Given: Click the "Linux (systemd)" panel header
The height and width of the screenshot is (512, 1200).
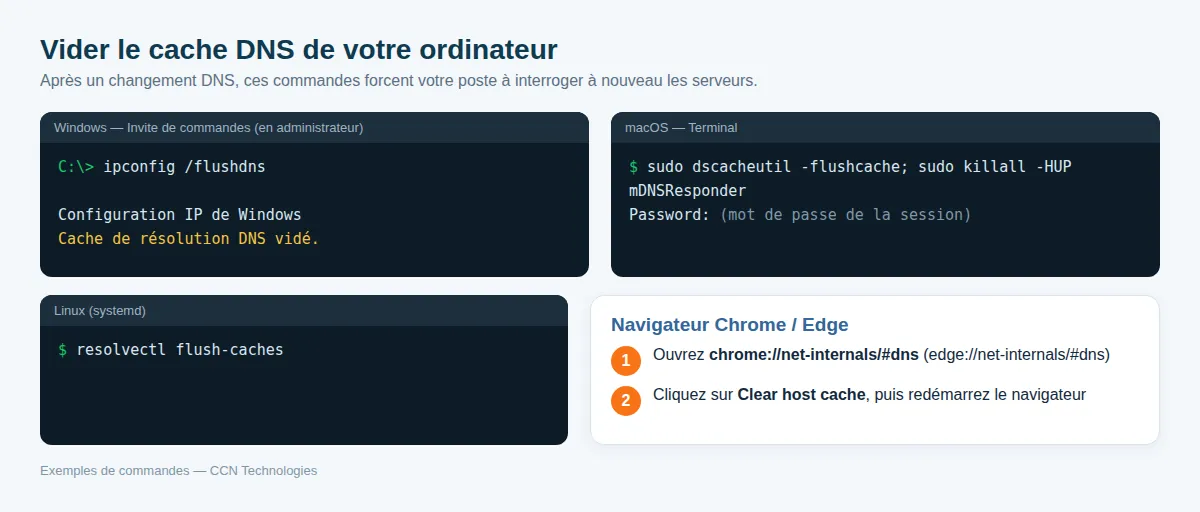Looking at the screenshot, I should [x=304, y=310].
